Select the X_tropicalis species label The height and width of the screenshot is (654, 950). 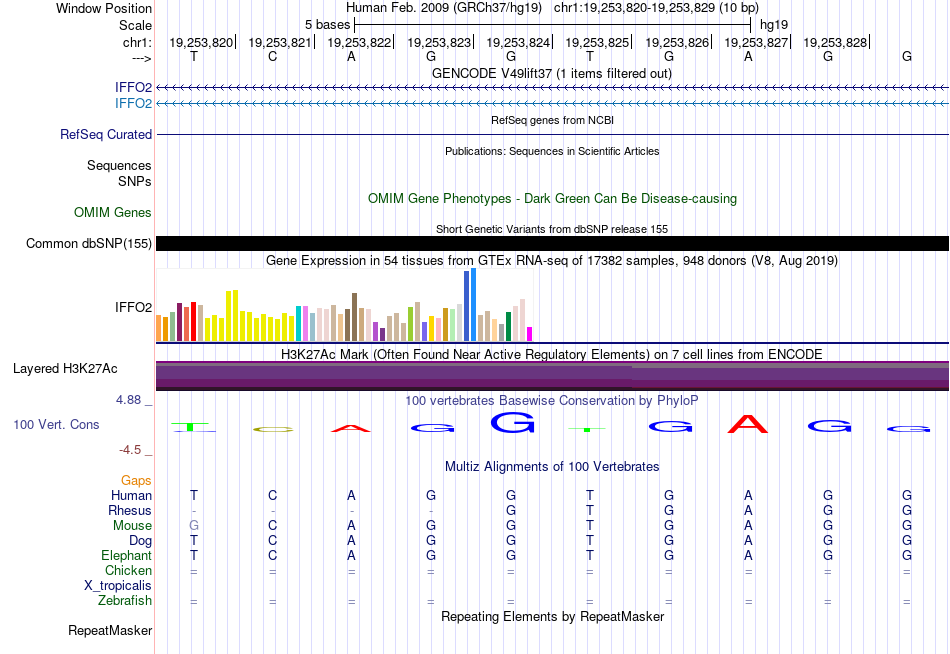[x=118, y=586]
